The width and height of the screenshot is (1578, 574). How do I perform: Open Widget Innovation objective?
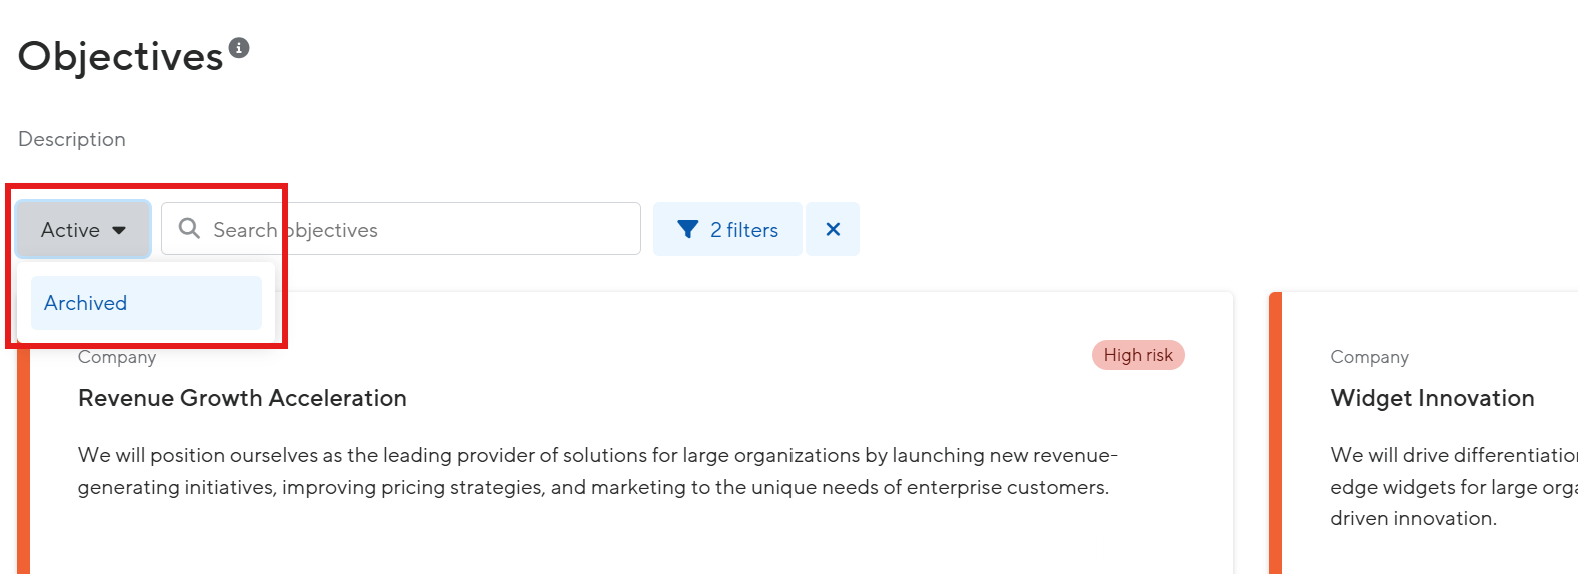point(1432,398)
